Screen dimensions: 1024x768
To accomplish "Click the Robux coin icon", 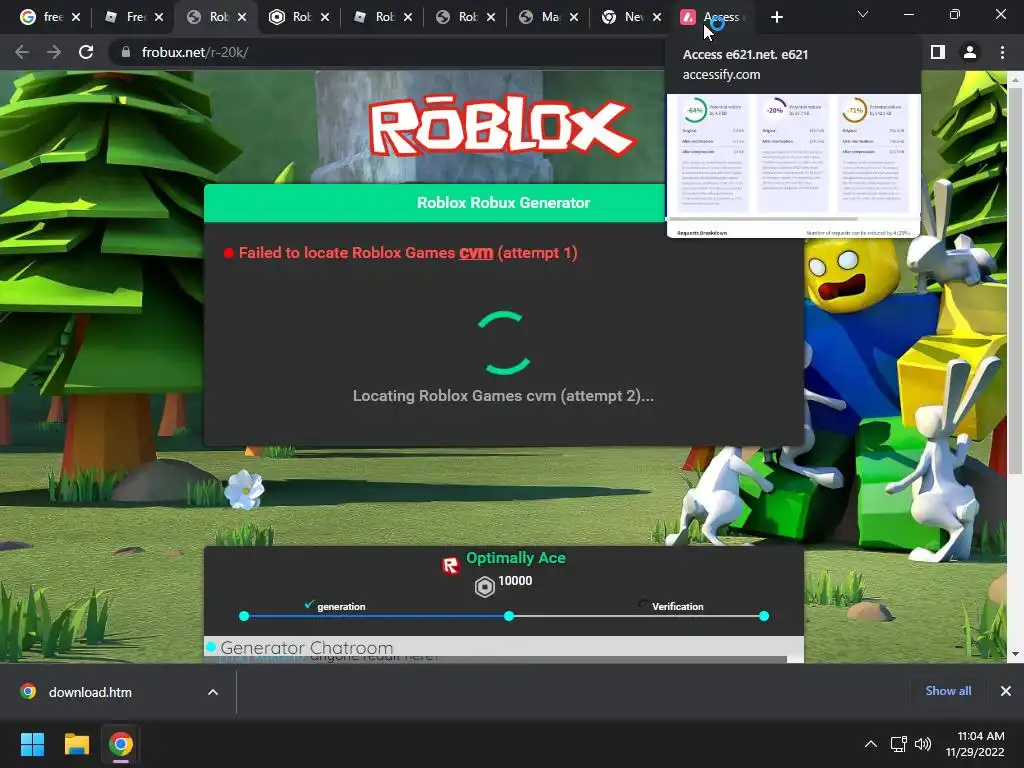I will (x=485, y=587).
